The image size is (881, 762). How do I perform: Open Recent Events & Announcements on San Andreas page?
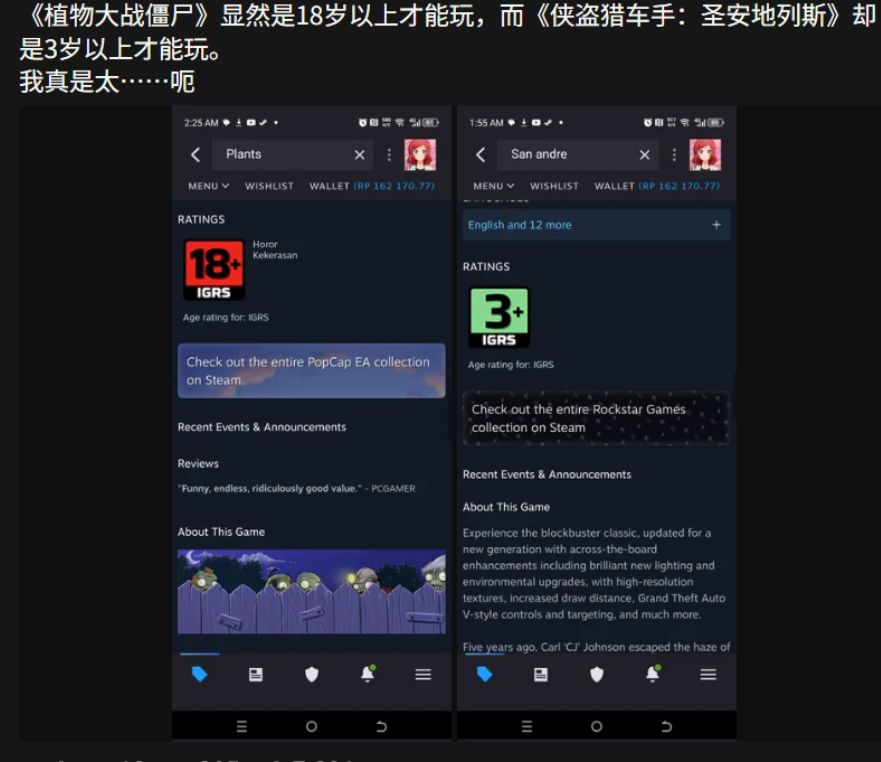pos(547,474)
